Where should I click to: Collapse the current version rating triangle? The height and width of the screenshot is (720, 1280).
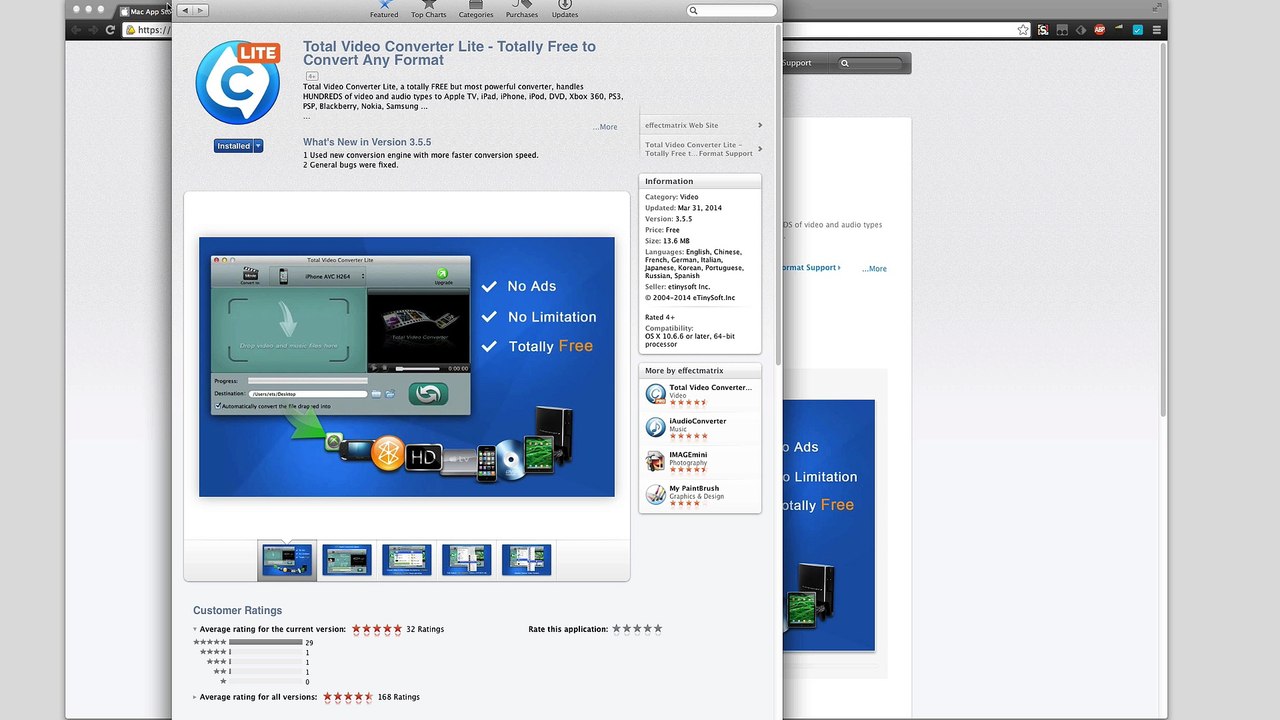pos(195,630)
